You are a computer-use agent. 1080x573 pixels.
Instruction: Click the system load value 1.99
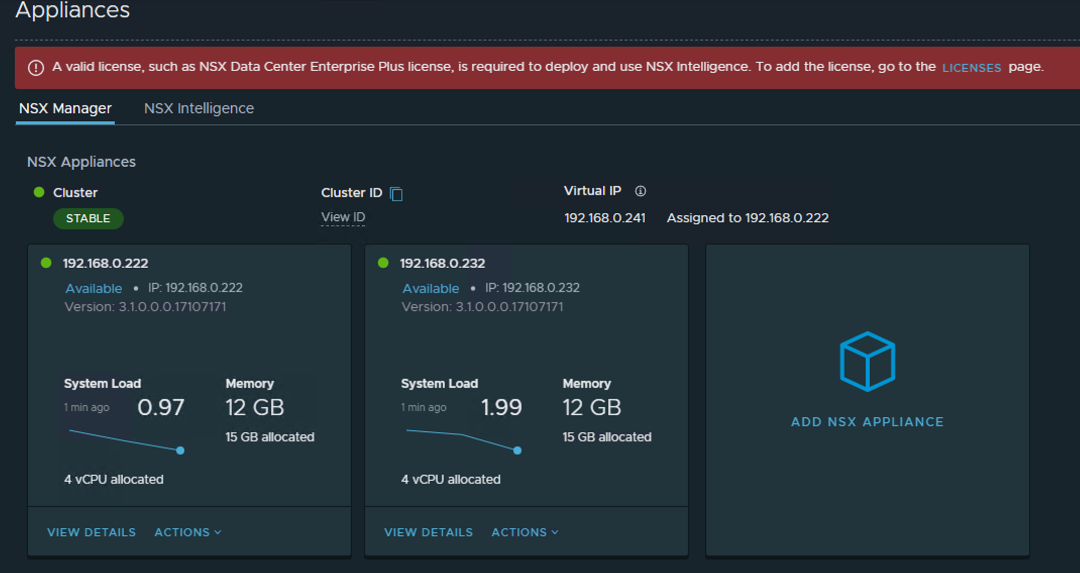[x=501, y=407]
